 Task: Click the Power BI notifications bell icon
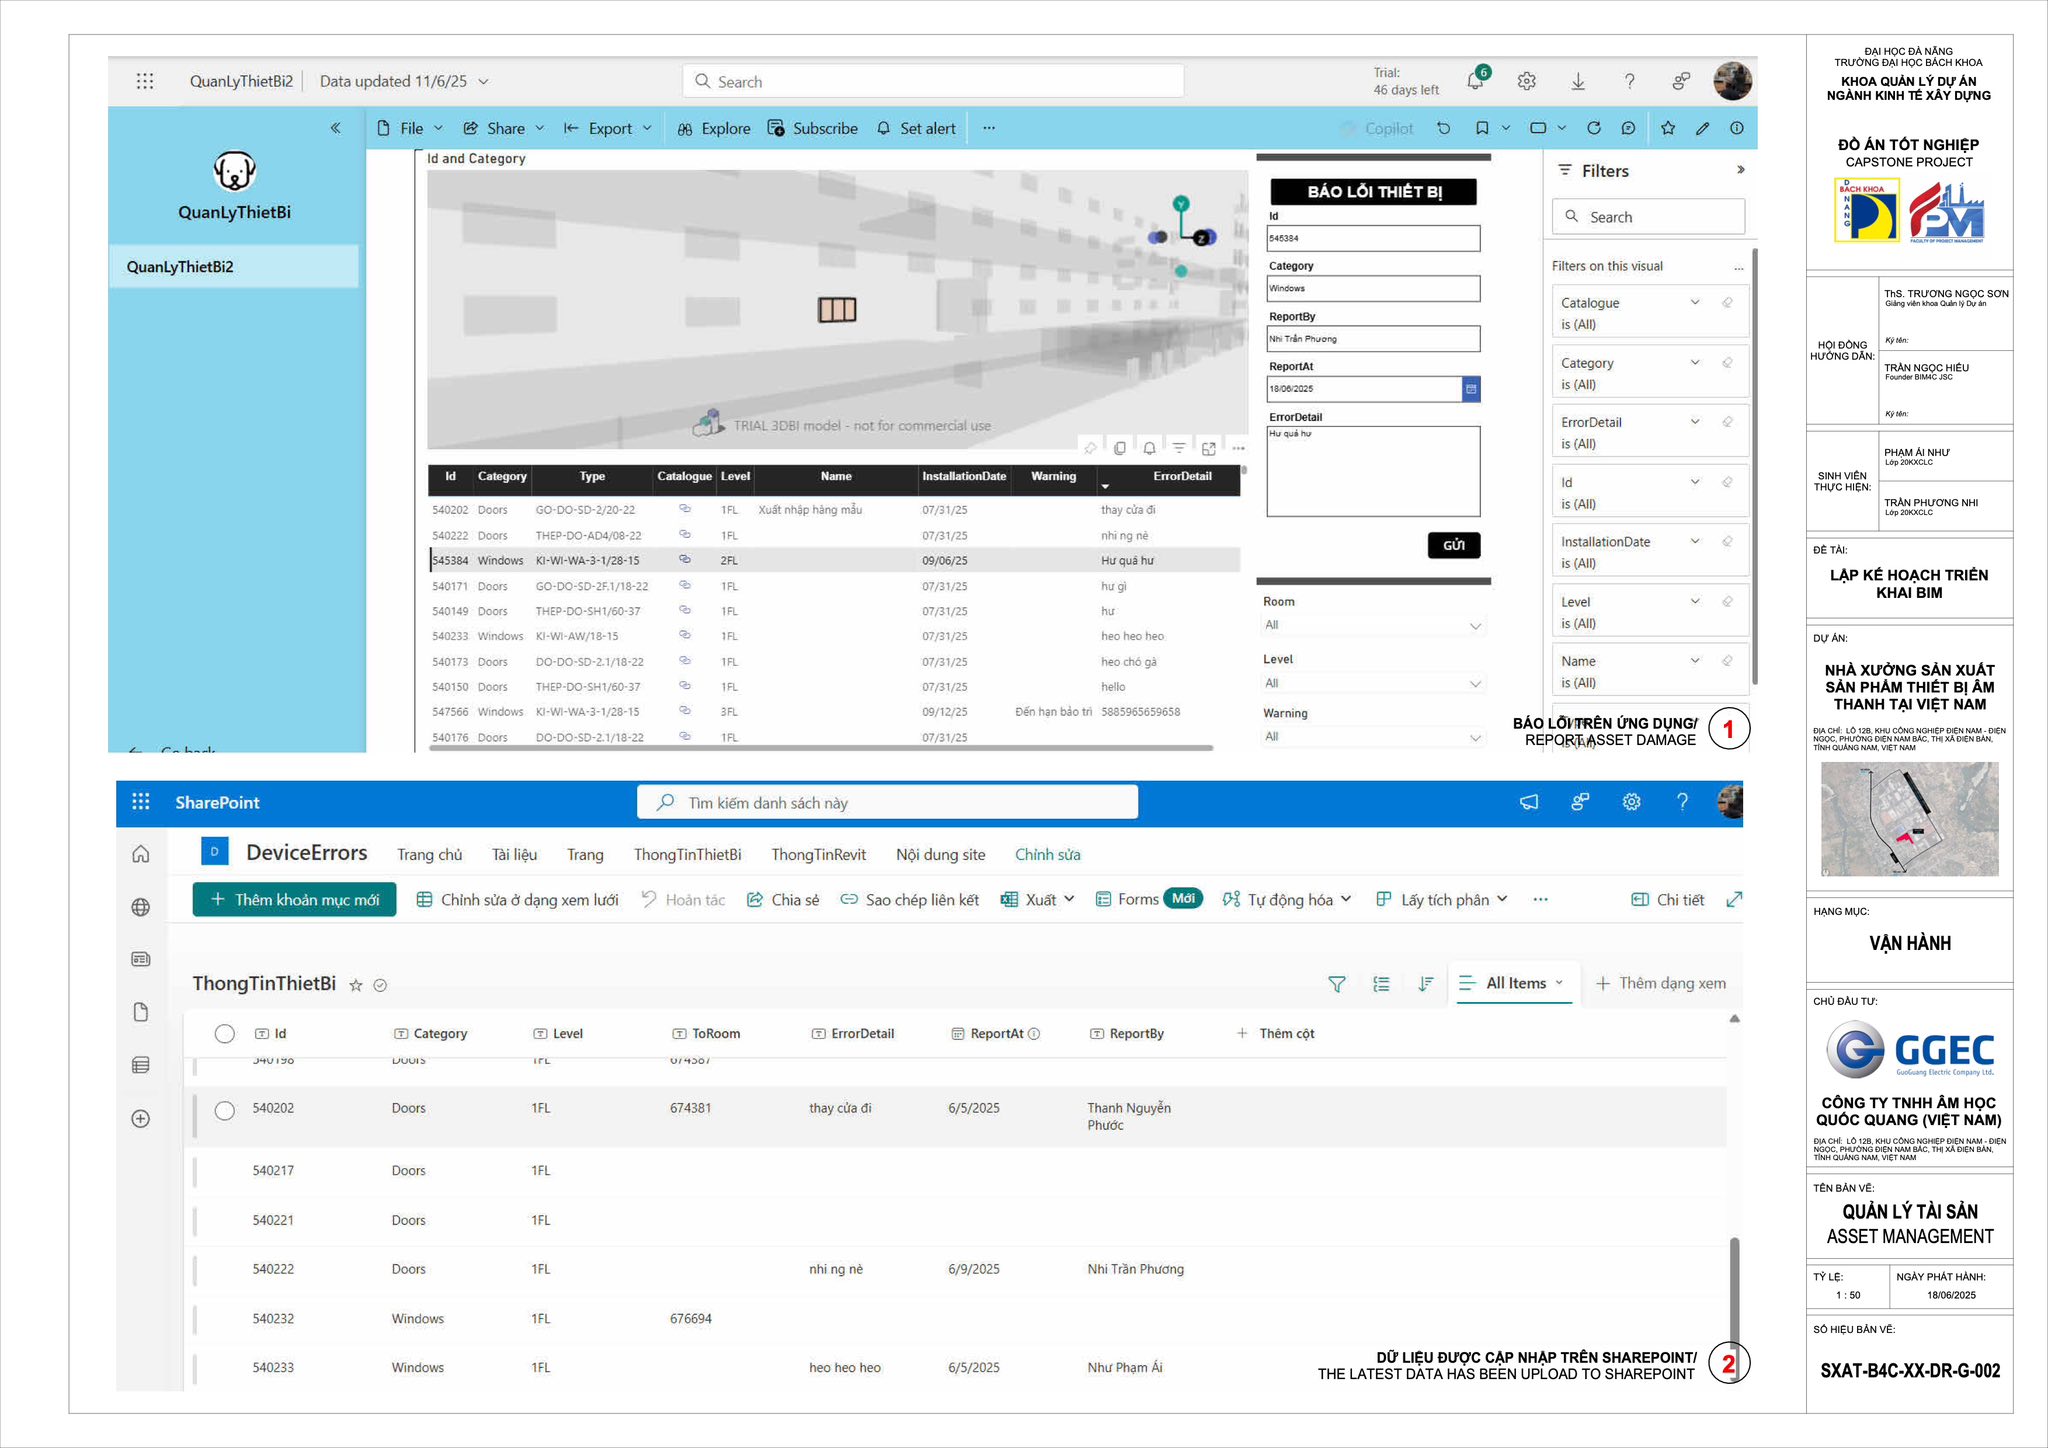click(1475, 82)
